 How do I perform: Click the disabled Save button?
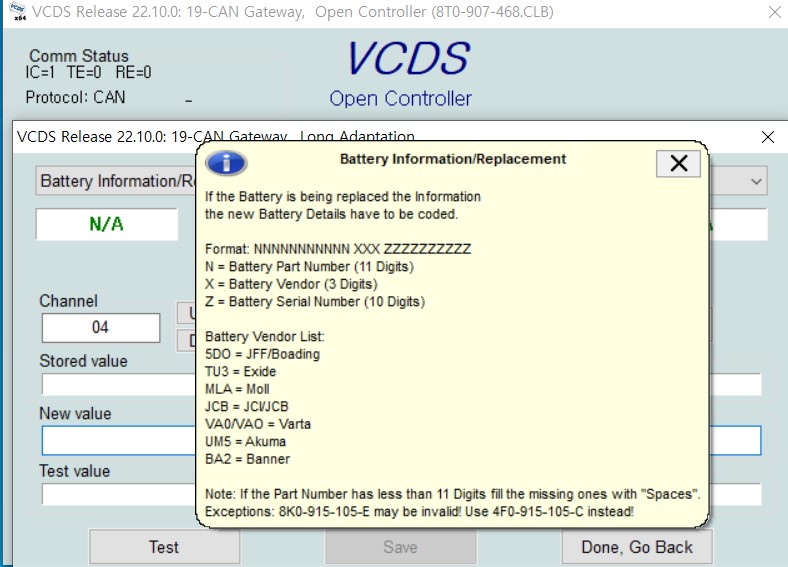click(x=401, y=546)
